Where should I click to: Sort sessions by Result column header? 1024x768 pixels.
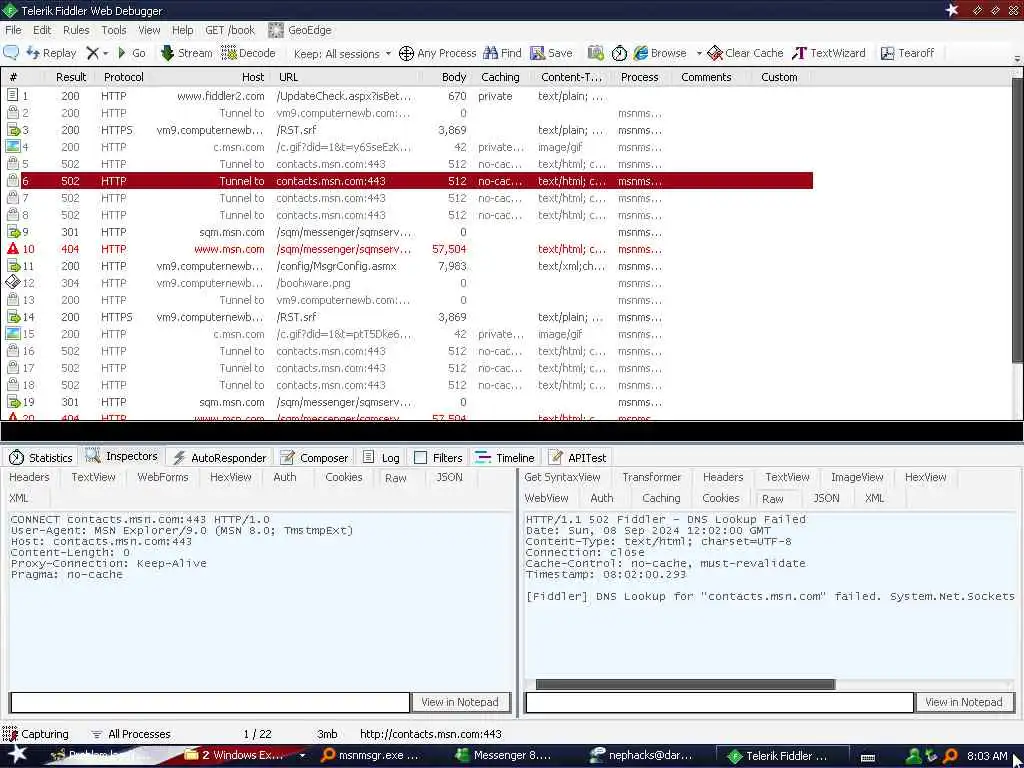71,77
